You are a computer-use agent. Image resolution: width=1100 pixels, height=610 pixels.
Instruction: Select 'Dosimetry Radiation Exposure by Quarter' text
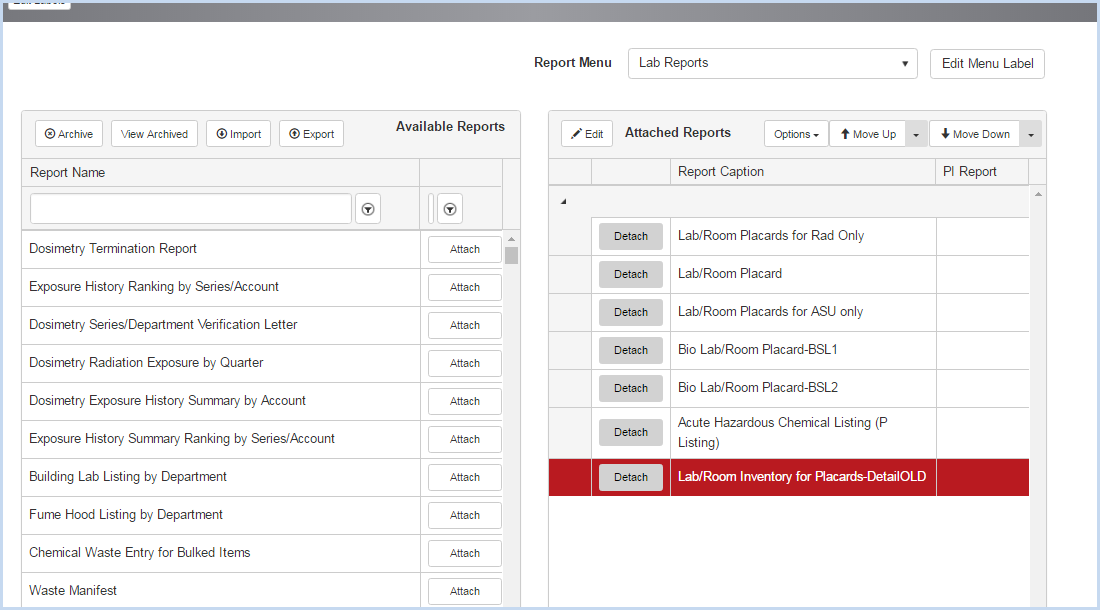[146, 362]
